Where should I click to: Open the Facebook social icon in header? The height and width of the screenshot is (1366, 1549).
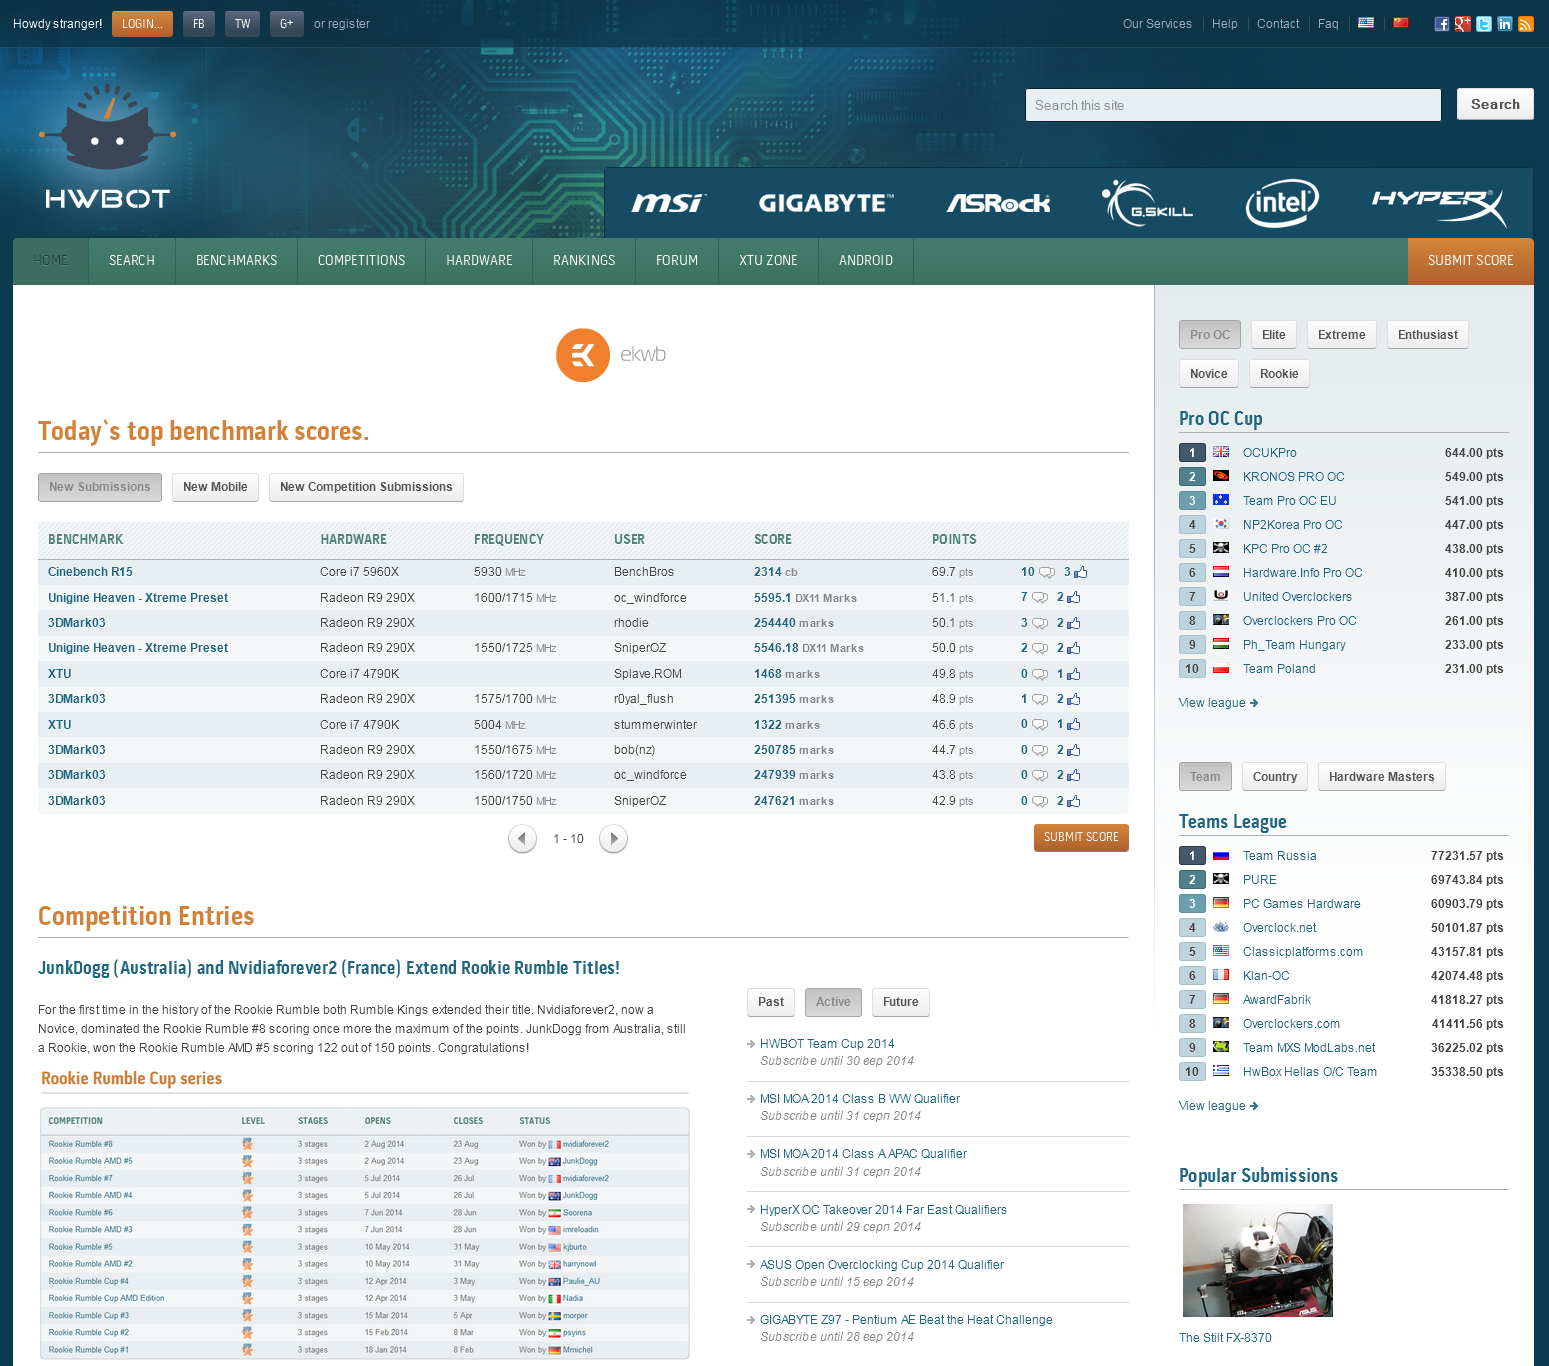click(1441, 24)
